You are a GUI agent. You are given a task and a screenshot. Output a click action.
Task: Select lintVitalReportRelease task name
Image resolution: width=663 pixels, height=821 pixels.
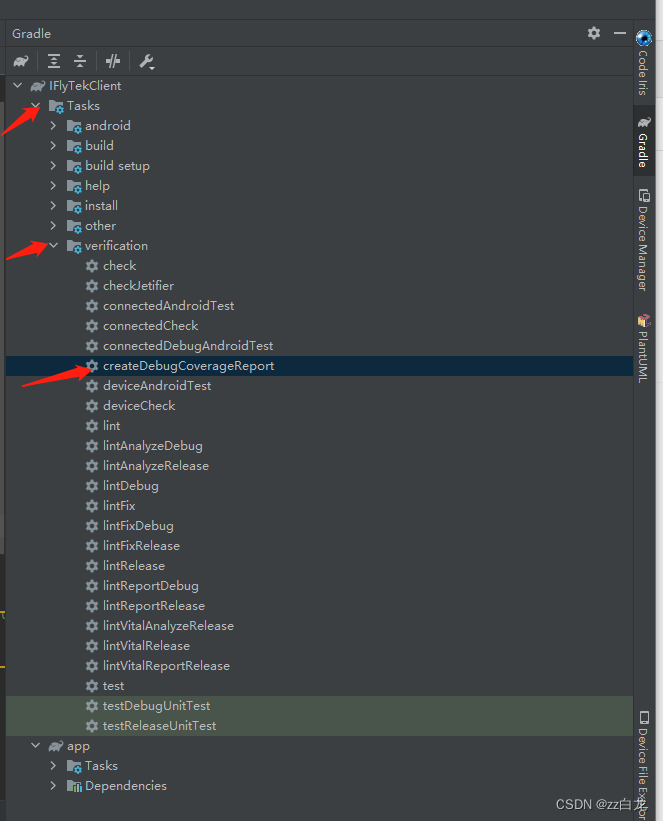[167, 665]
